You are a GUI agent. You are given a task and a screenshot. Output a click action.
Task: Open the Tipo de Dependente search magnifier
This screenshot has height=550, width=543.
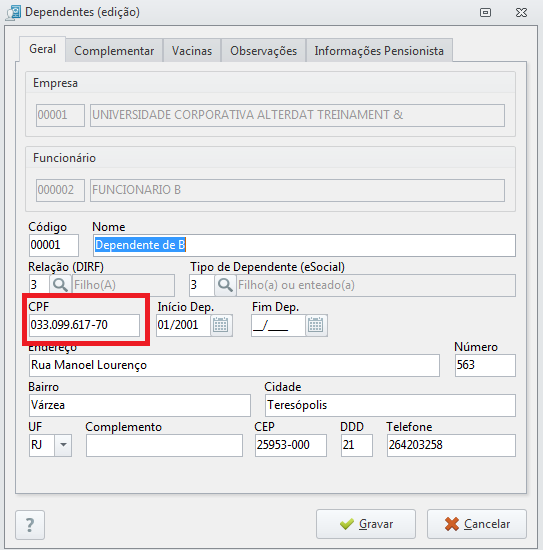click(x=225, y=285)
